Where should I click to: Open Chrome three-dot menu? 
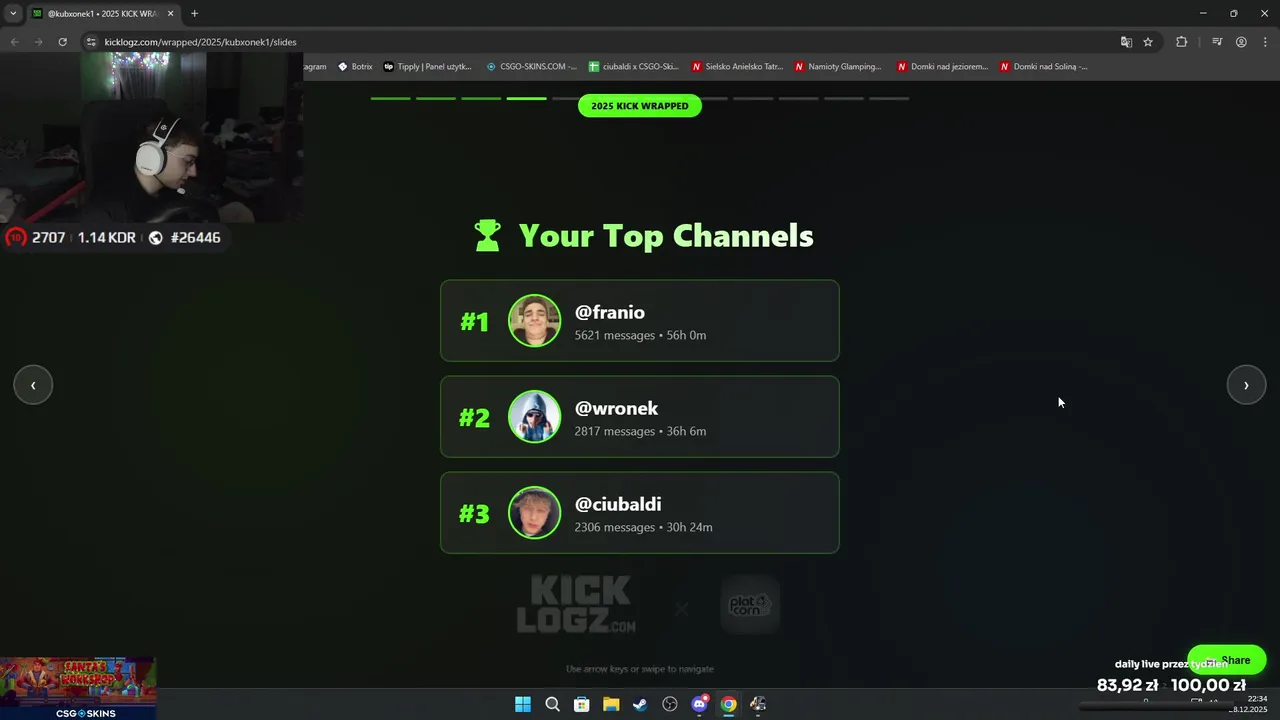click(x=1265, y=42)
